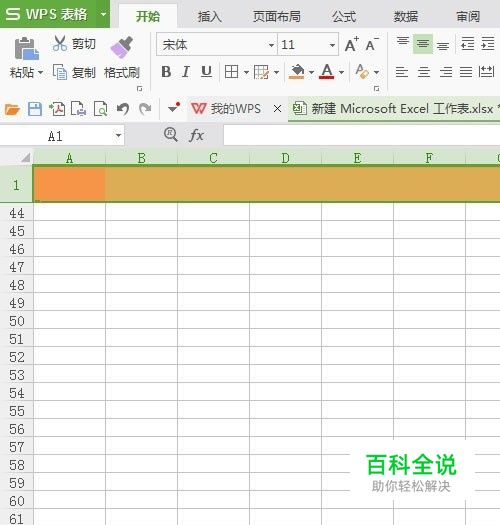Open the clipboard group dialog launcher
This screenshot has height=525, width=500.
click(x=140, y=89)
